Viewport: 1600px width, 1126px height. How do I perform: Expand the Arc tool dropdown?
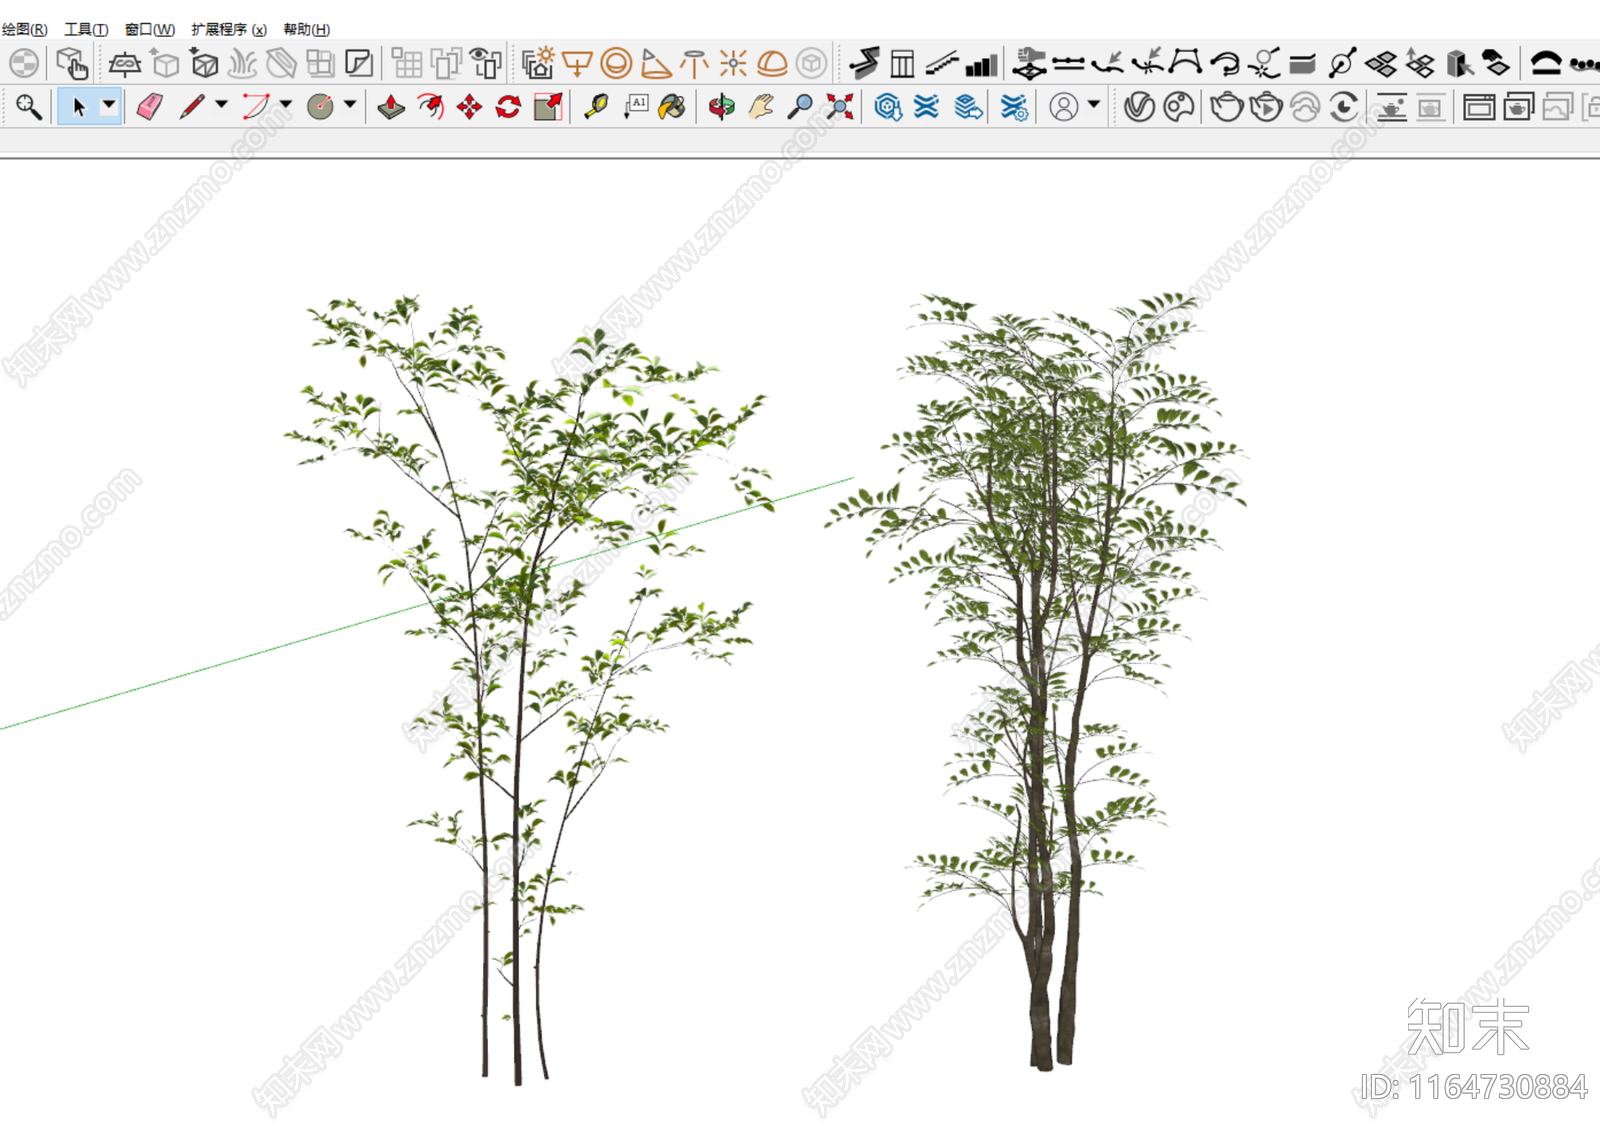(286, 104)
